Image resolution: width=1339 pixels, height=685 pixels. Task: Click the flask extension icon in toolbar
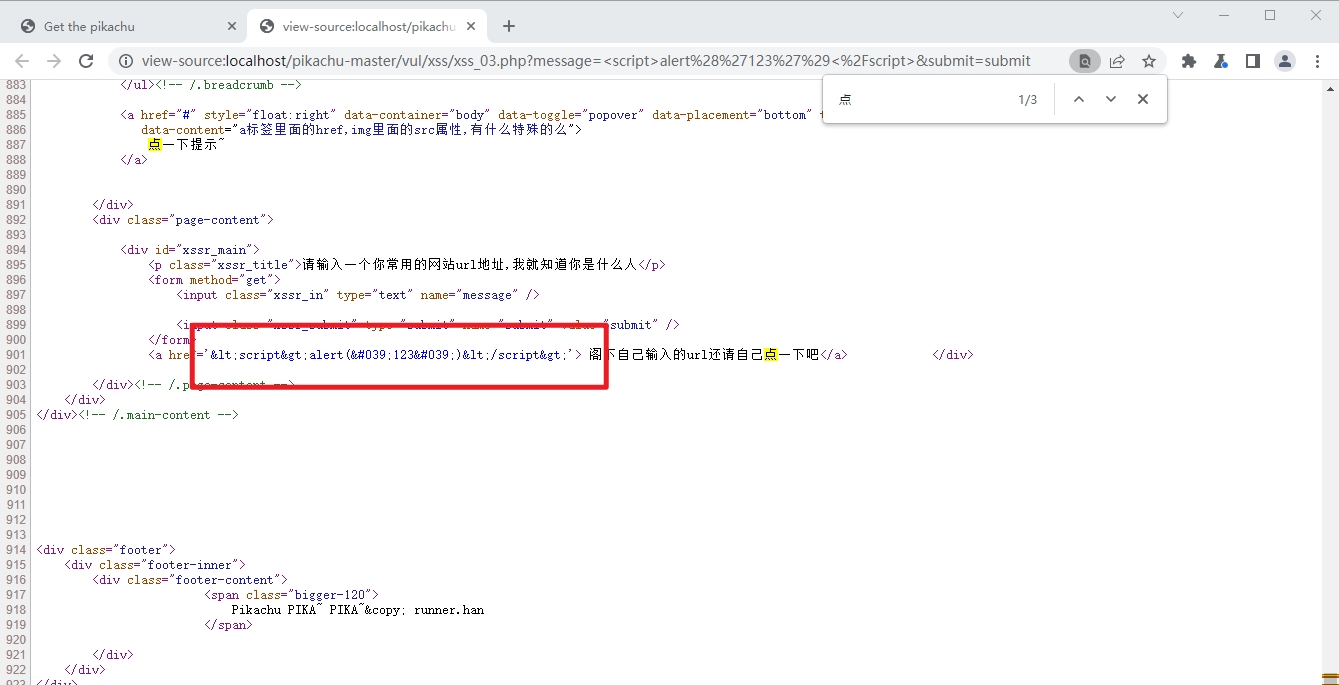click(1221, 61)
